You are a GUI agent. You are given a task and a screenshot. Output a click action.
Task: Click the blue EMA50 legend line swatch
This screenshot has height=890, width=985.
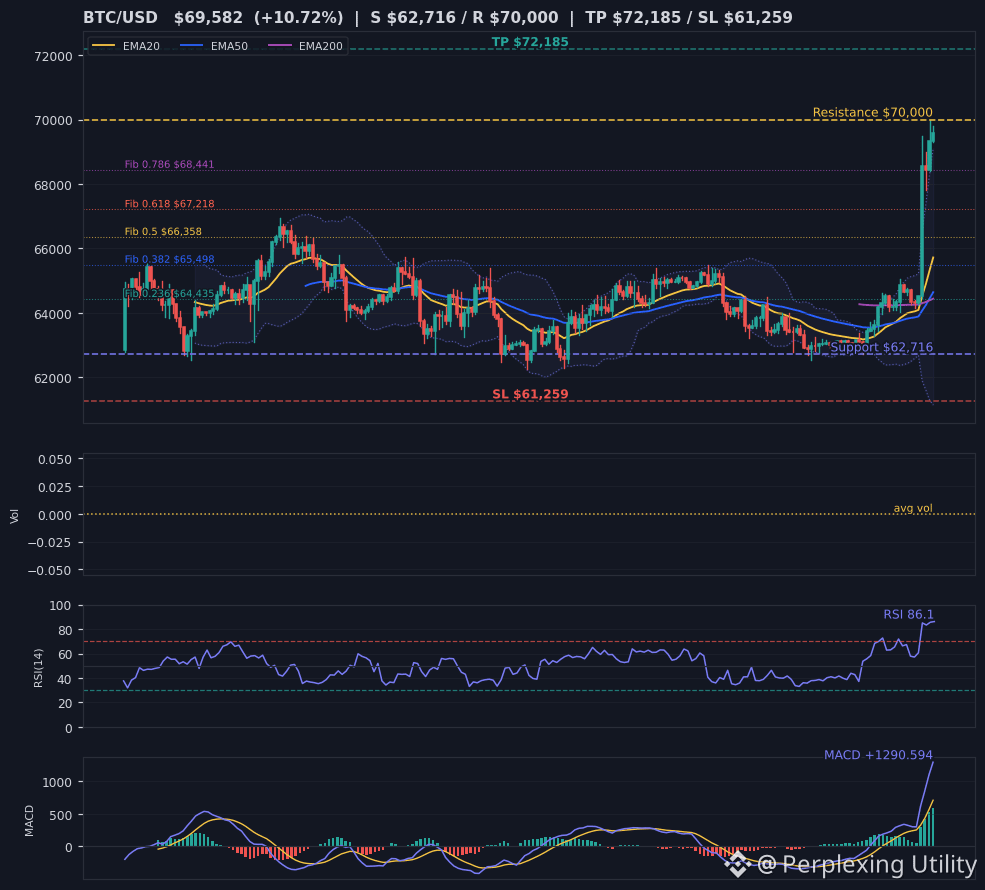[192, 46]
